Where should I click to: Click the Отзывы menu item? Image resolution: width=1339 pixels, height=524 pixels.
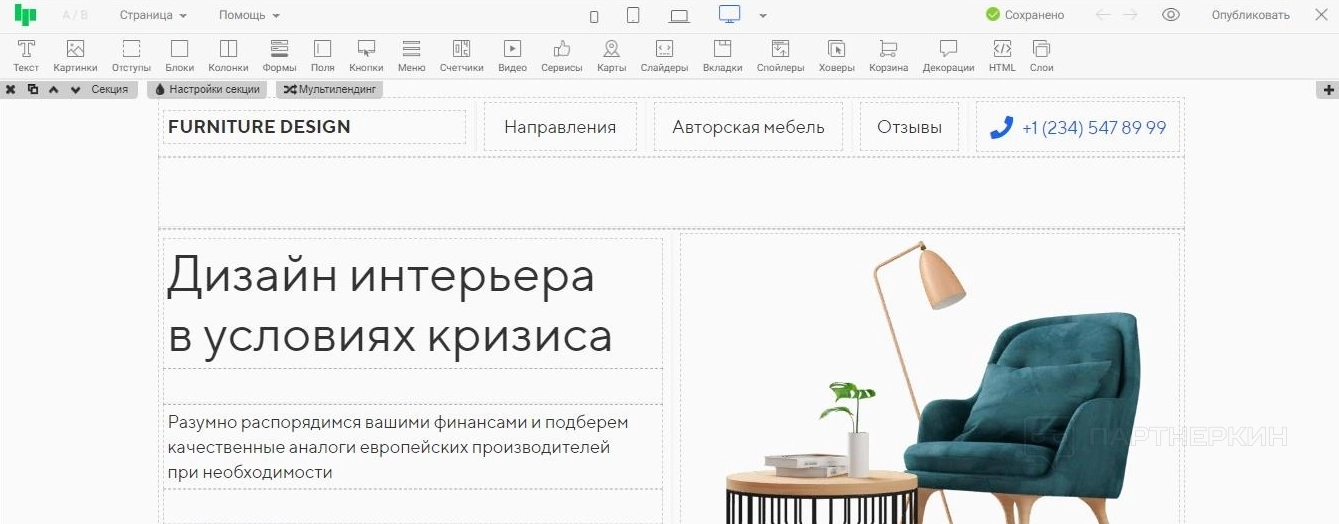[909, 127]
